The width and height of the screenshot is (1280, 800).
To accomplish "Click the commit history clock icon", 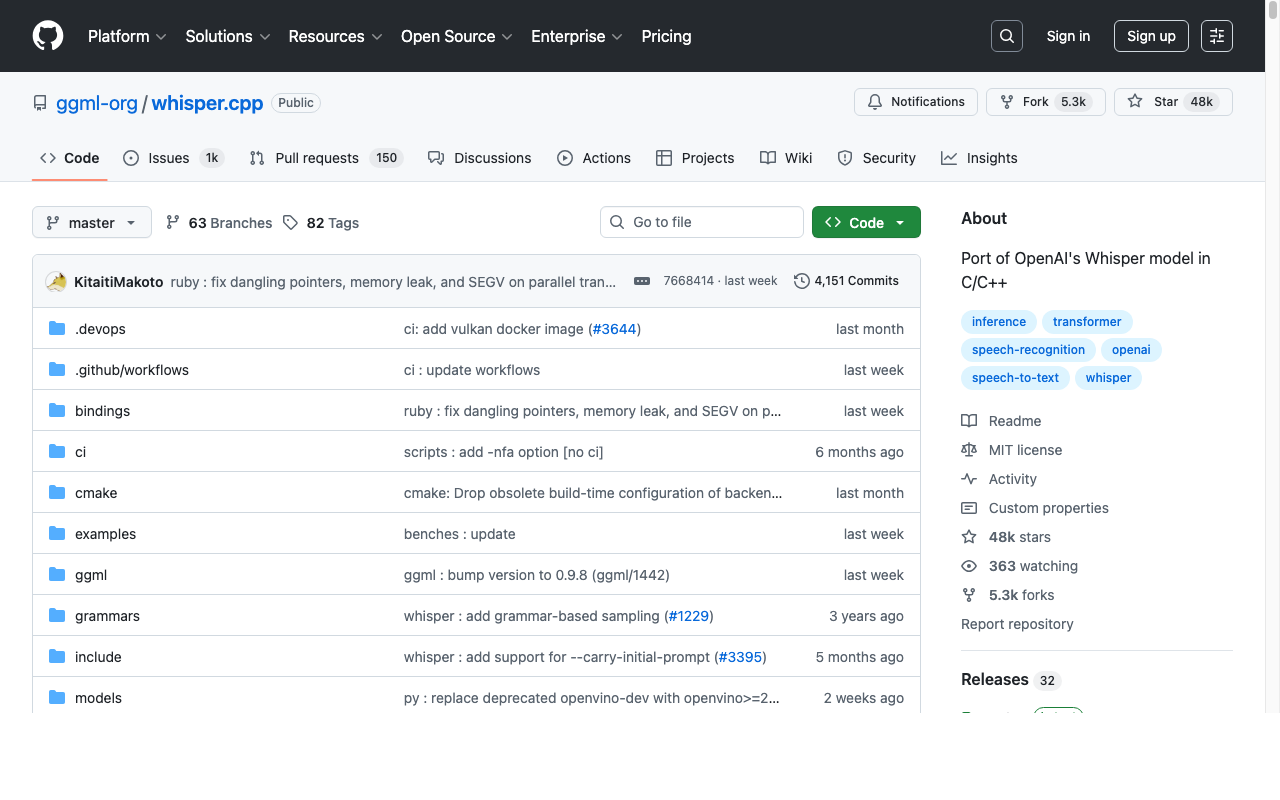I will click(801, 280).
